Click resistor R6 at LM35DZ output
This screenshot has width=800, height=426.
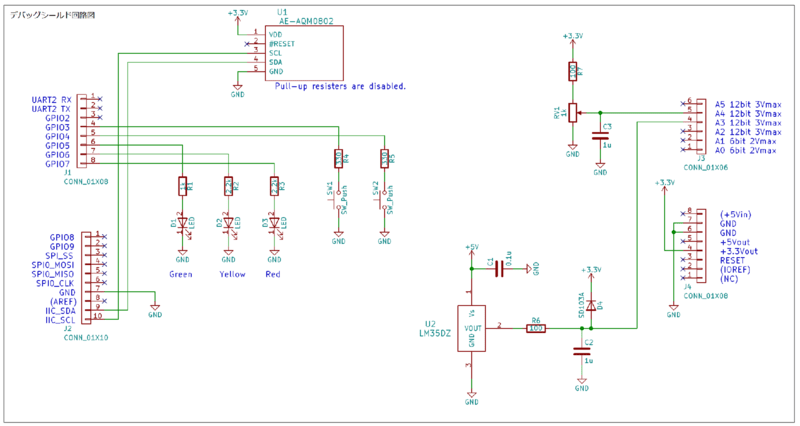point(536,327)
